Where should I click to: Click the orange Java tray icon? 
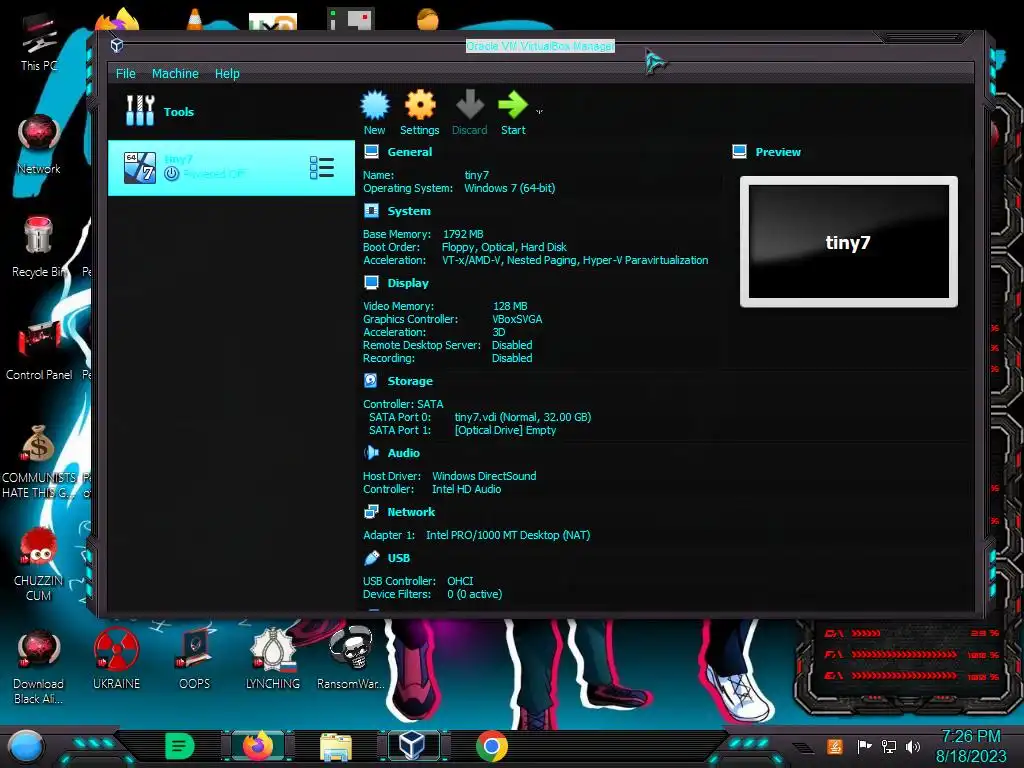(x=835, y=746)
